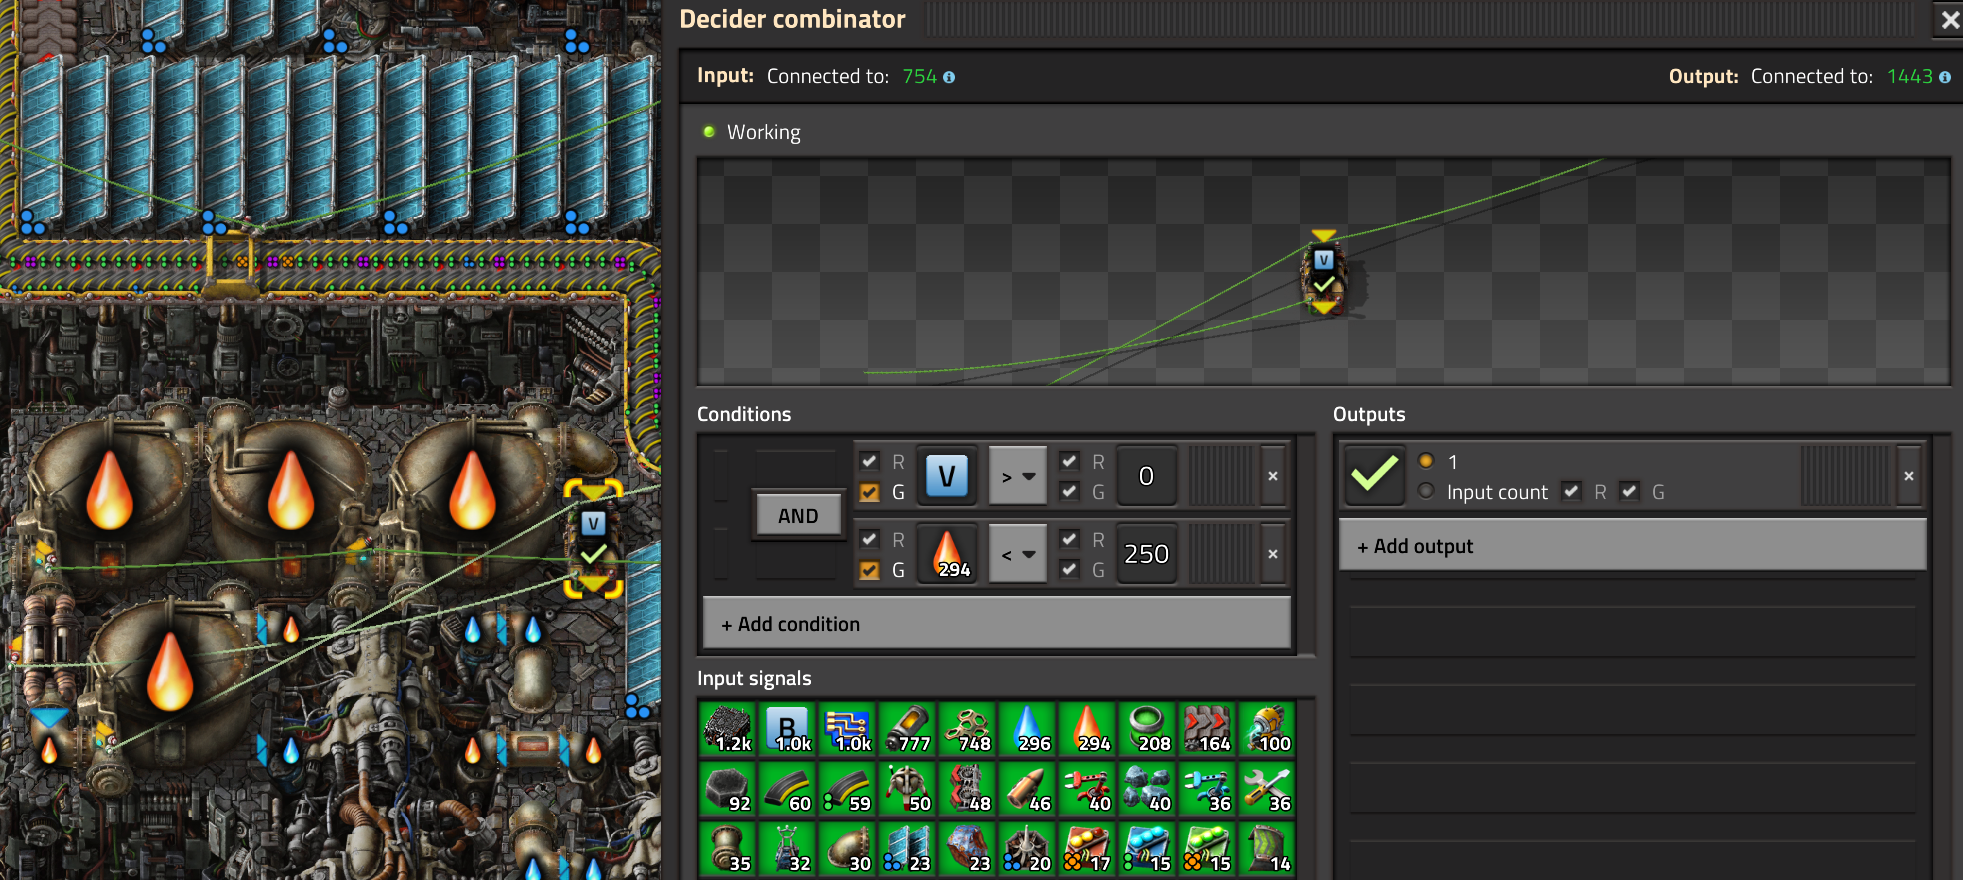Choose the green checkmark output signal slot
This screenshot has width=1963, height=880.
[x=1374, y=475]
